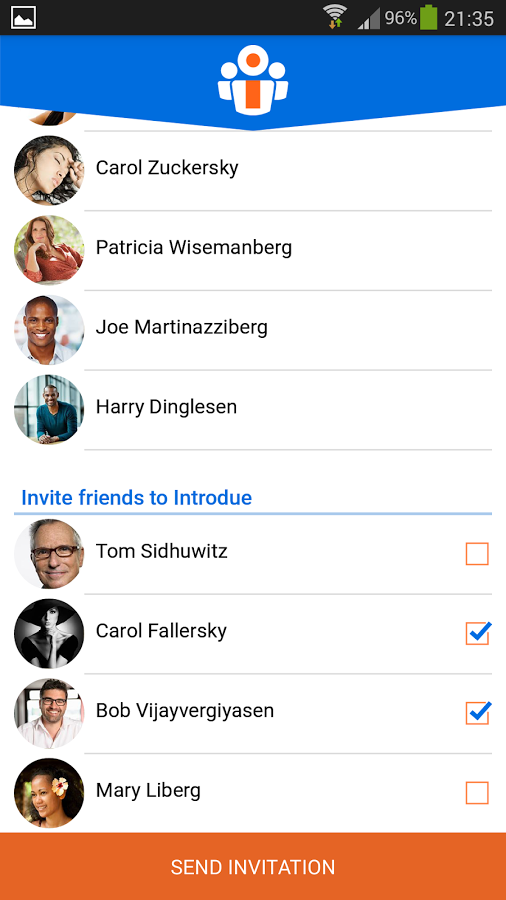Select the Harry Dinglesen contact name
506x900 pixels.
pos(166,407)
